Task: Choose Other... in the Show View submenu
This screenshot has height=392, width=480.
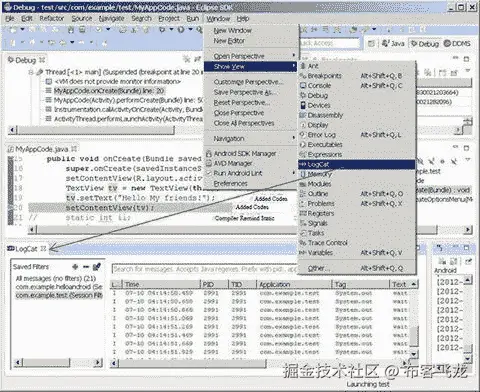Action: [356, 268]
